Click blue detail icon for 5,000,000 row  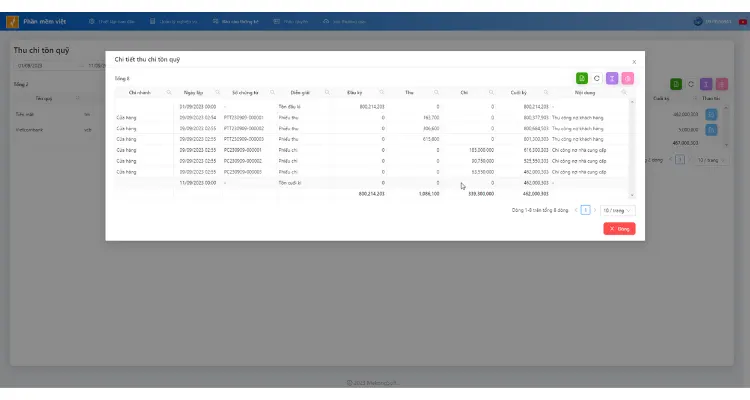pos(711,130)
